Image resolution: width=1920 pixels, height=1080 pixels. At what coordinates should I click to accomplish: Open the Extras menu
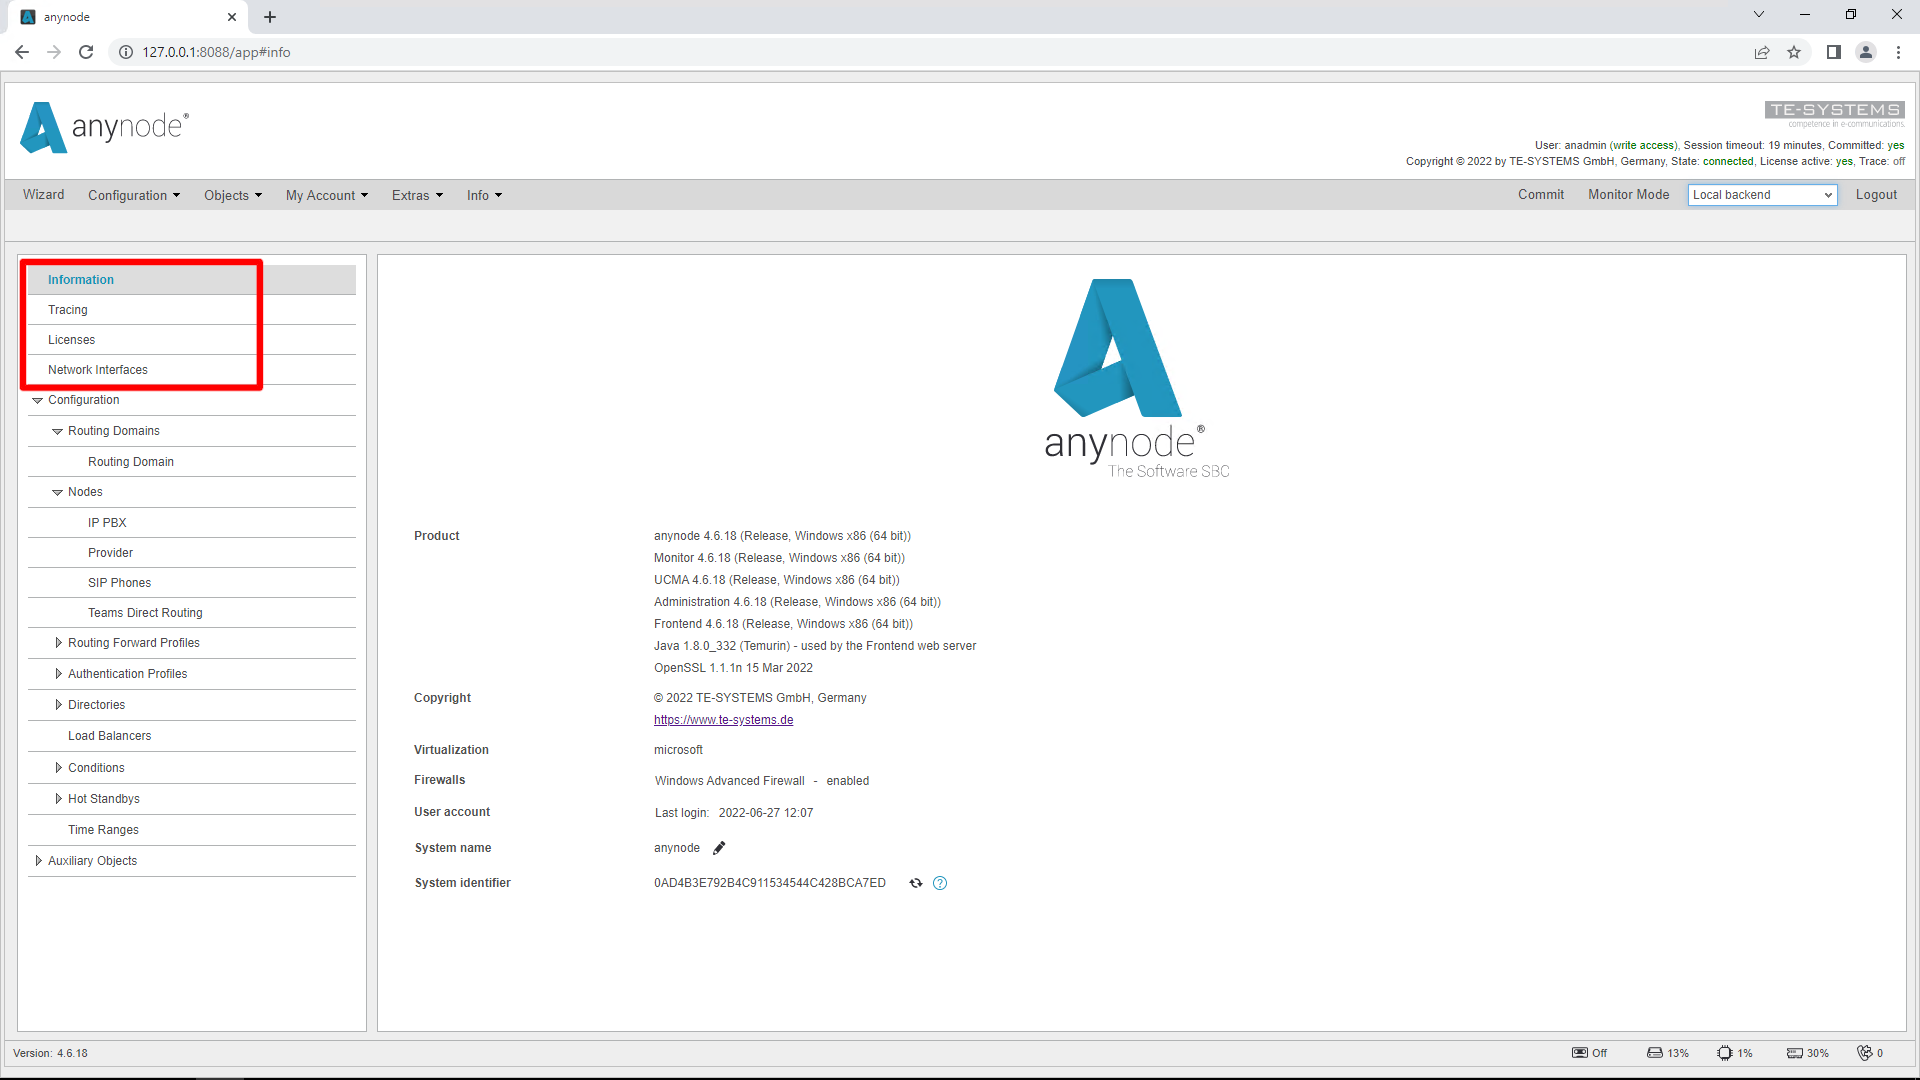pyautogui.click(x=417, y=195)
